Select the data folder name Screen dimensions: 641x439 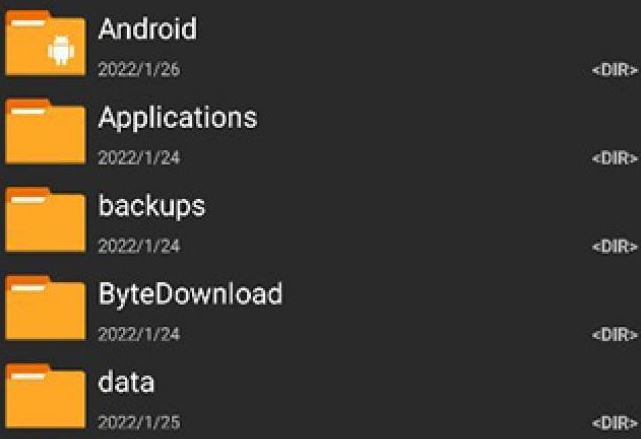pyautogui.click(x=126, y=381)
